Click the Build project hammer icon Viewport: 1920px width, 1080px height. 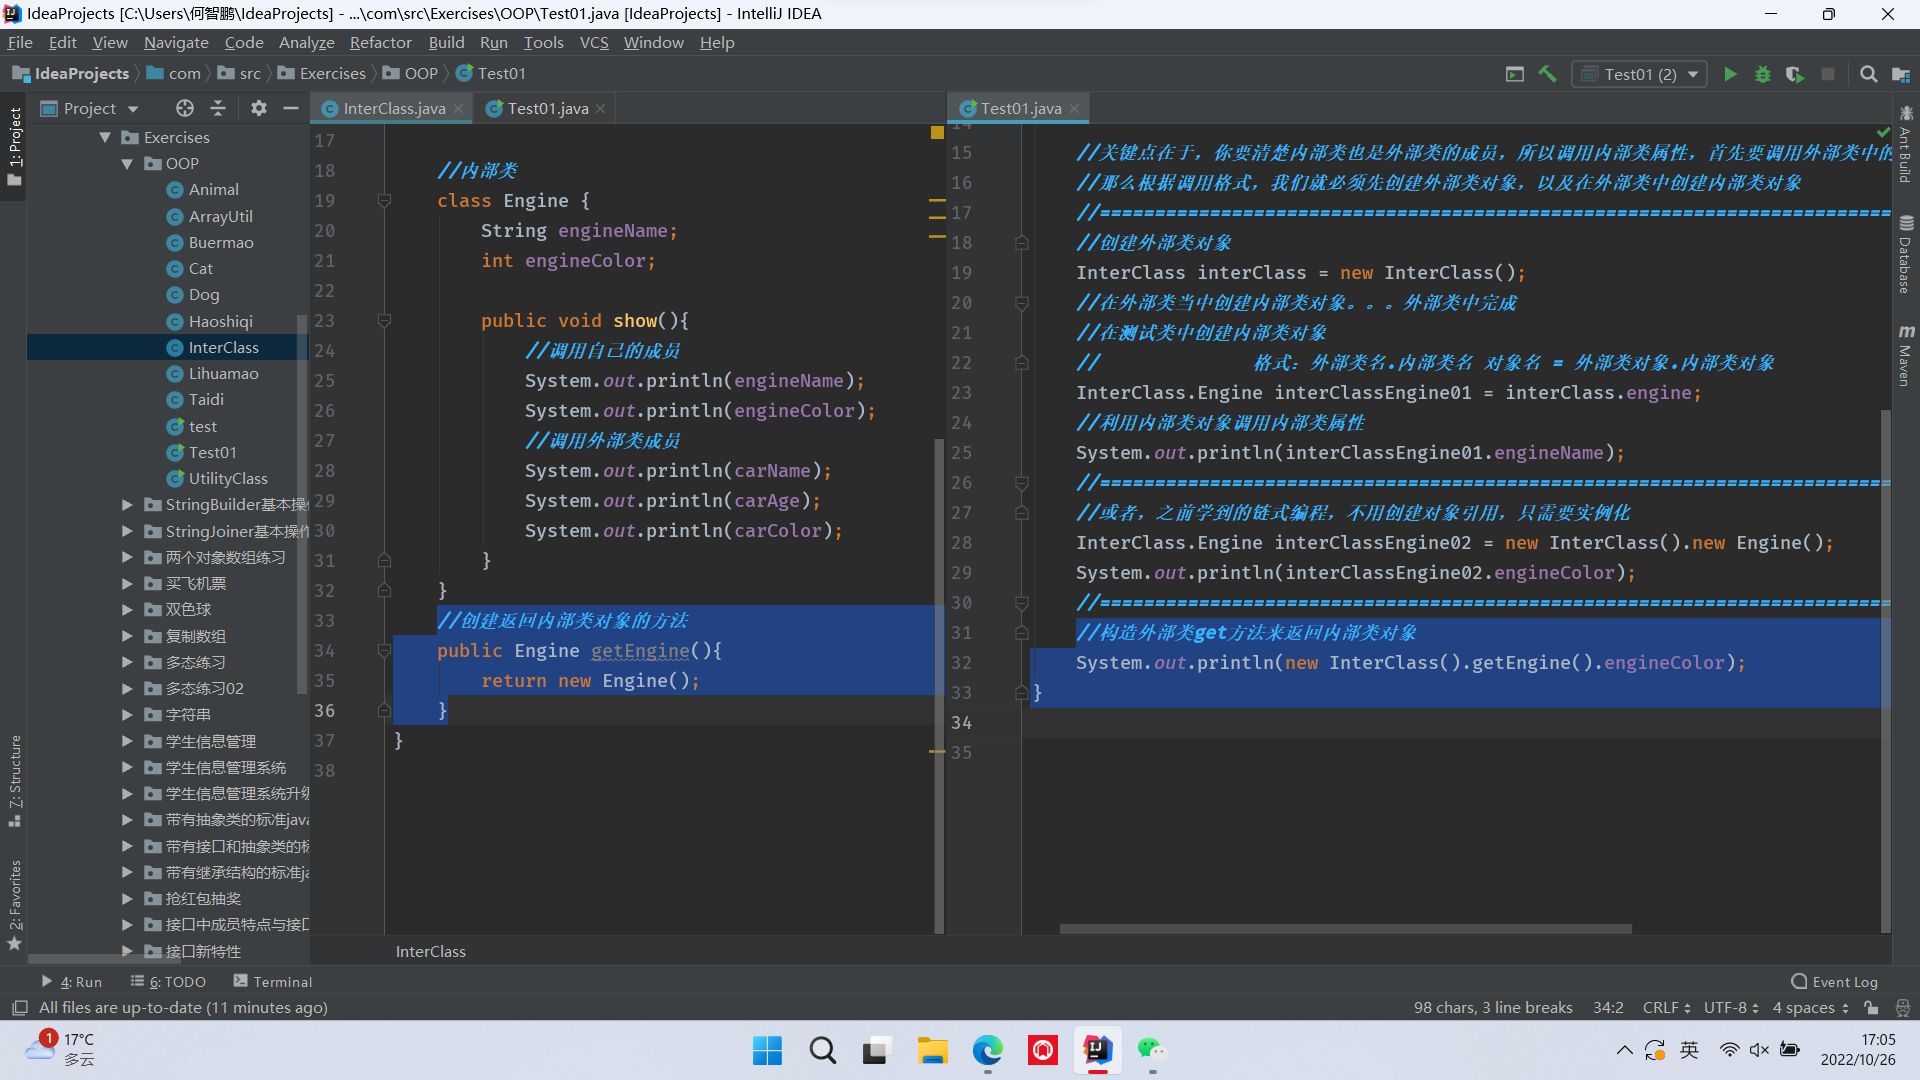1547,74
